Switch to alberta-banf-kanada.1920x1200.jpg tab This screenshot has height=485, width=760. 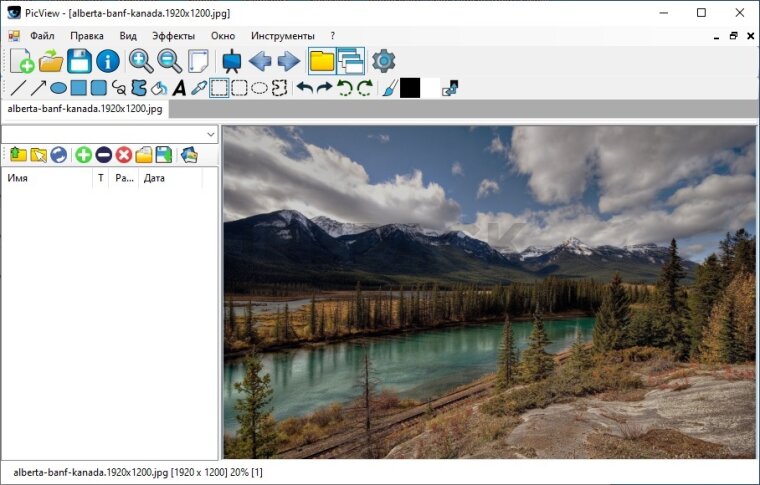click(x=85, y=108)
